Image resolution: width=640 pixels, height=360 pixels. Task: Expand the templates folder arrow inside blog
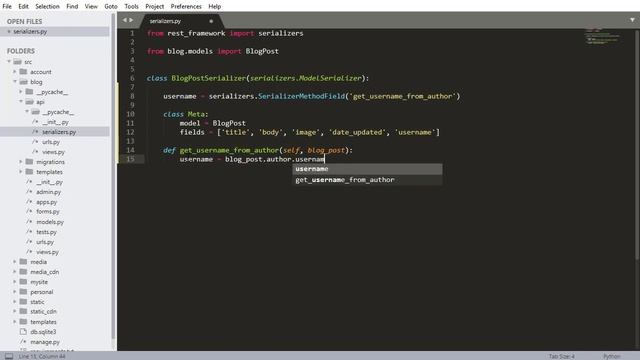(21, 172)
